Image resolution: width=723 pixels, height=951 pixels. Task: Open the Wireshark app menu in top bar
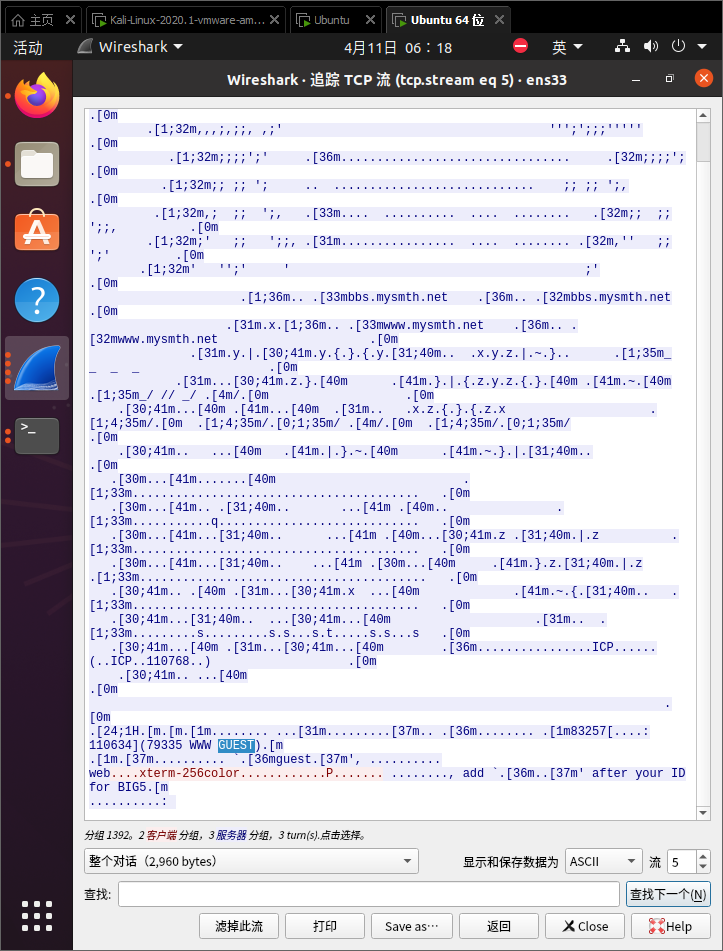pyautogui.click(x=131, y=47)
